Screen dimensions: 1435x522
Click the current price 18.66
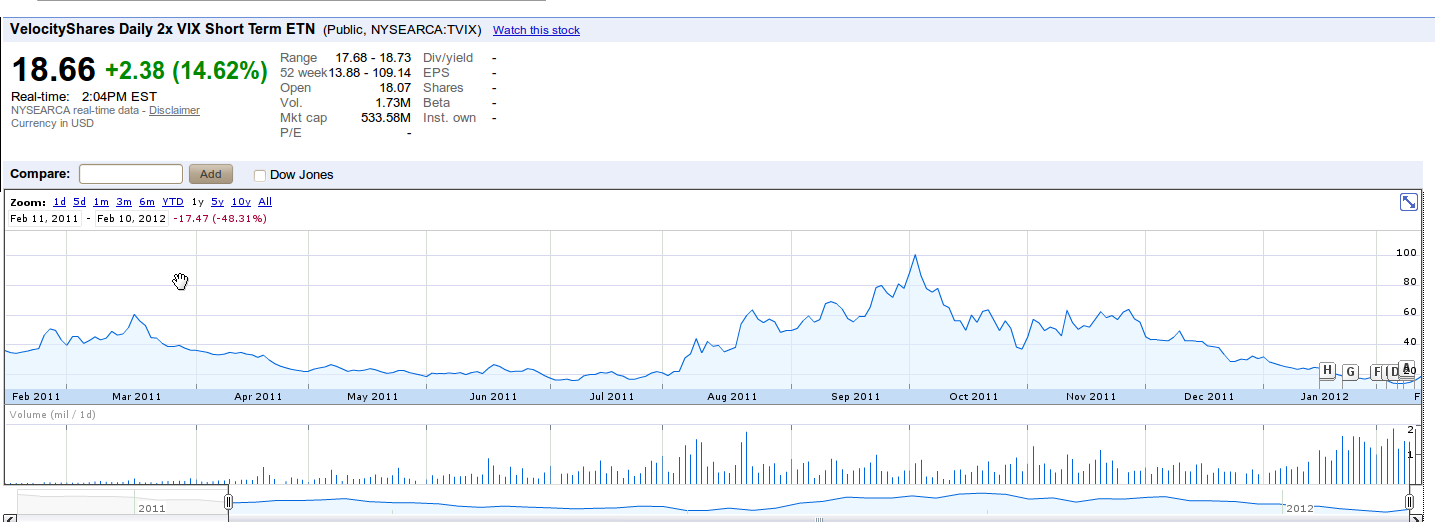(x=53, y=70)
